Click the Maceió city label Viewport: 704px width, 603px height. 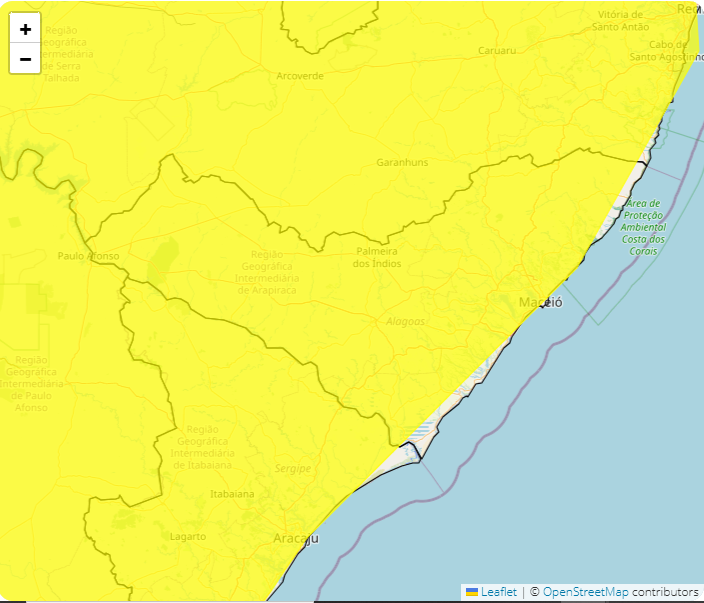[540, 302]
